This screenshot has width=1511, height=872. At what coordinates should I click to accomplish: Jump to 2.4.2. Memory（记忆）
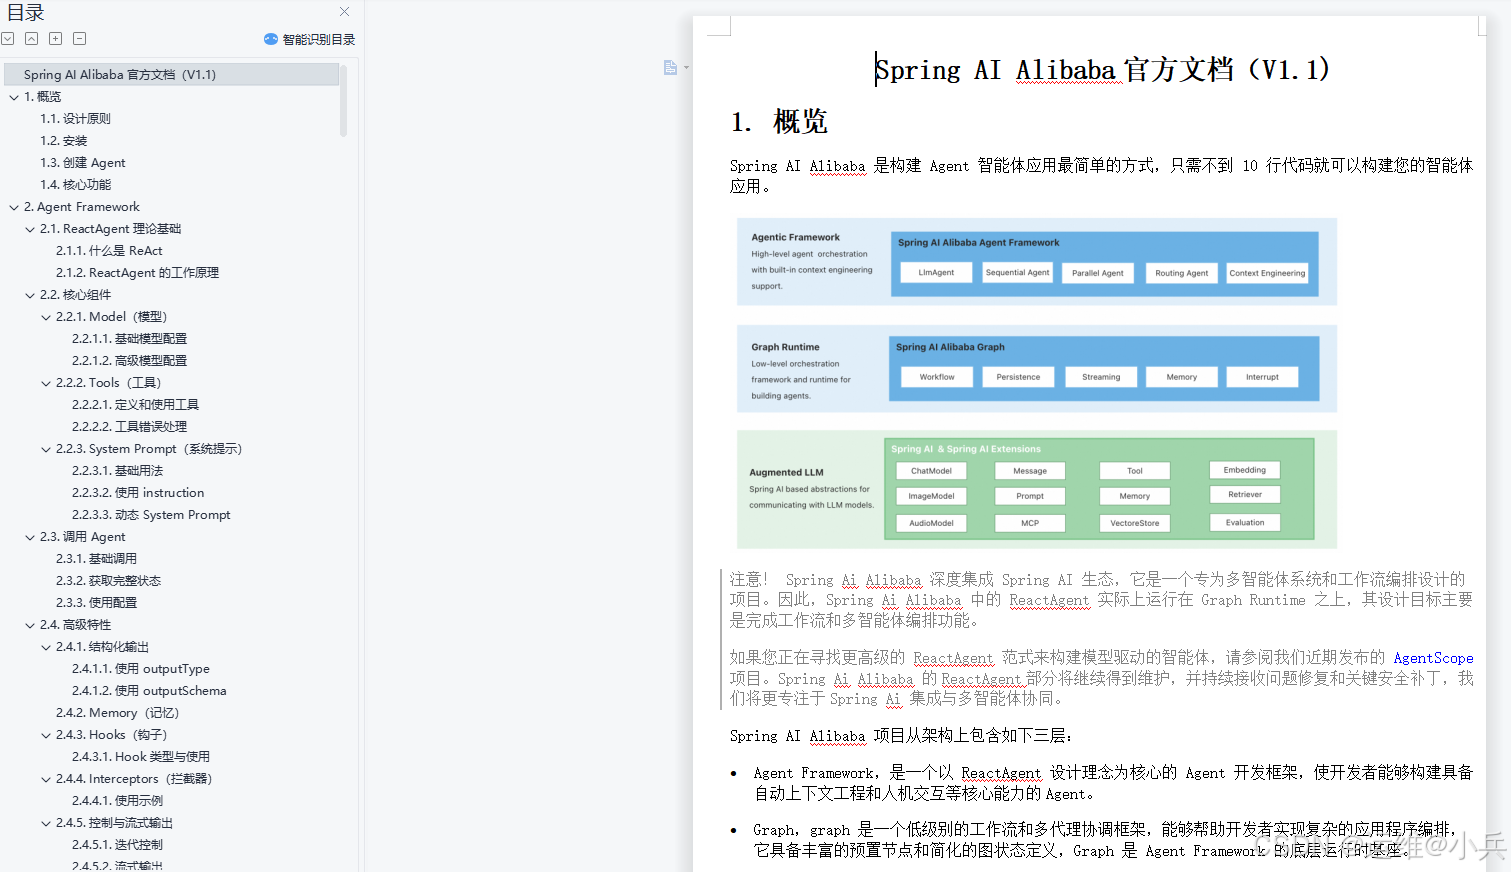pos(118,713)
